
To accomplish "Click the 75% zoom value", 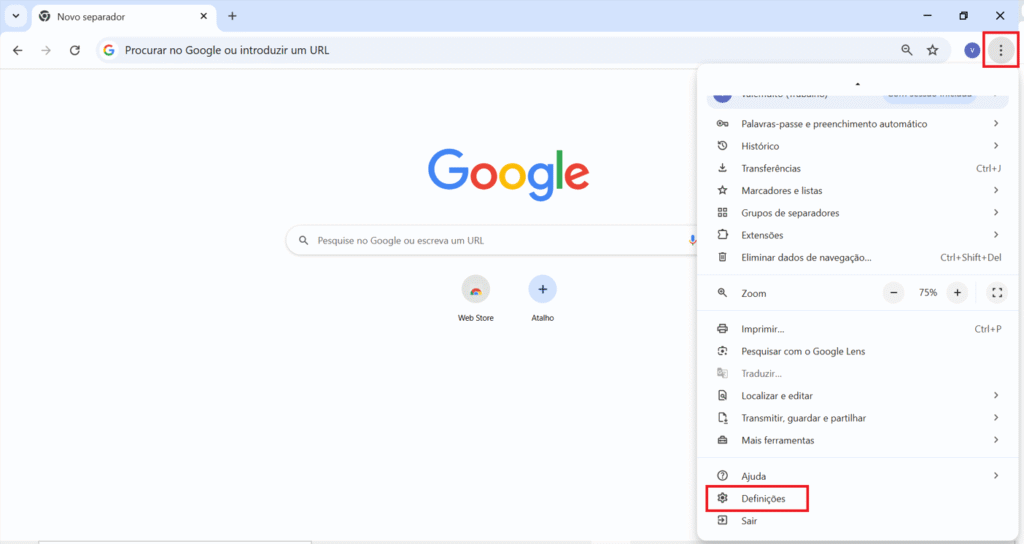I will pos(927,293).
